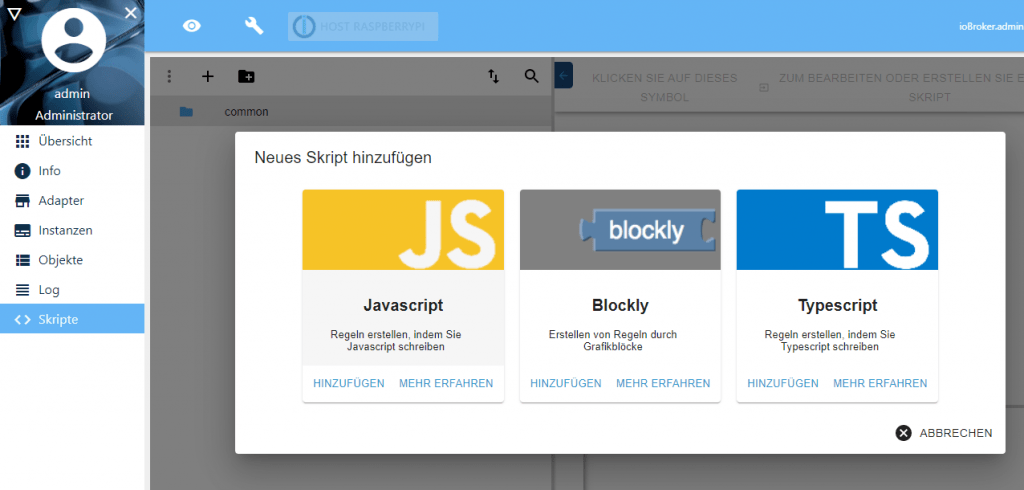This screenshot has height=490, width=1024.
Task: Select the common folder row
Action: coord(351,112)
